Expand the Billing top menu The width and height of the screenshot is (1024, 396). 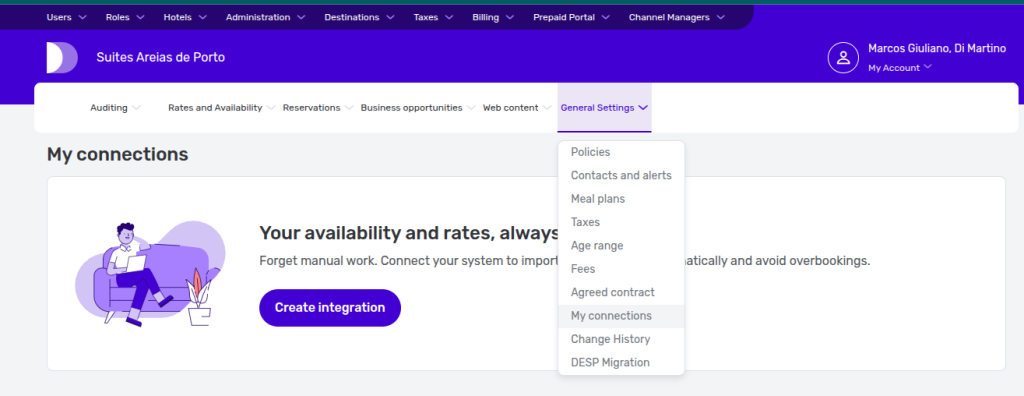[493, 18]
